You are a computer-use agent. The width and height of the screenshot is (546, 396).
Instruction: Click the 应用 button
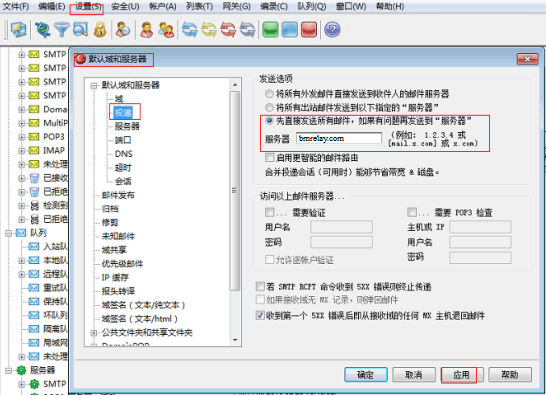[462, 375]
